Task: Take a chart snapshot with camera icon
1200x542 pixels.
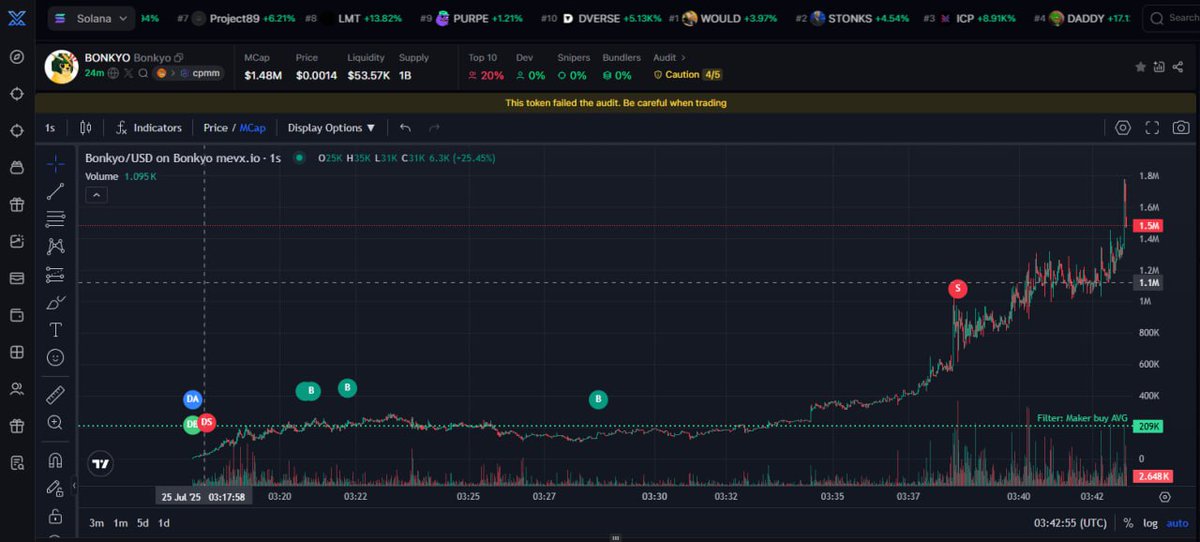Action: point(1181,128)
